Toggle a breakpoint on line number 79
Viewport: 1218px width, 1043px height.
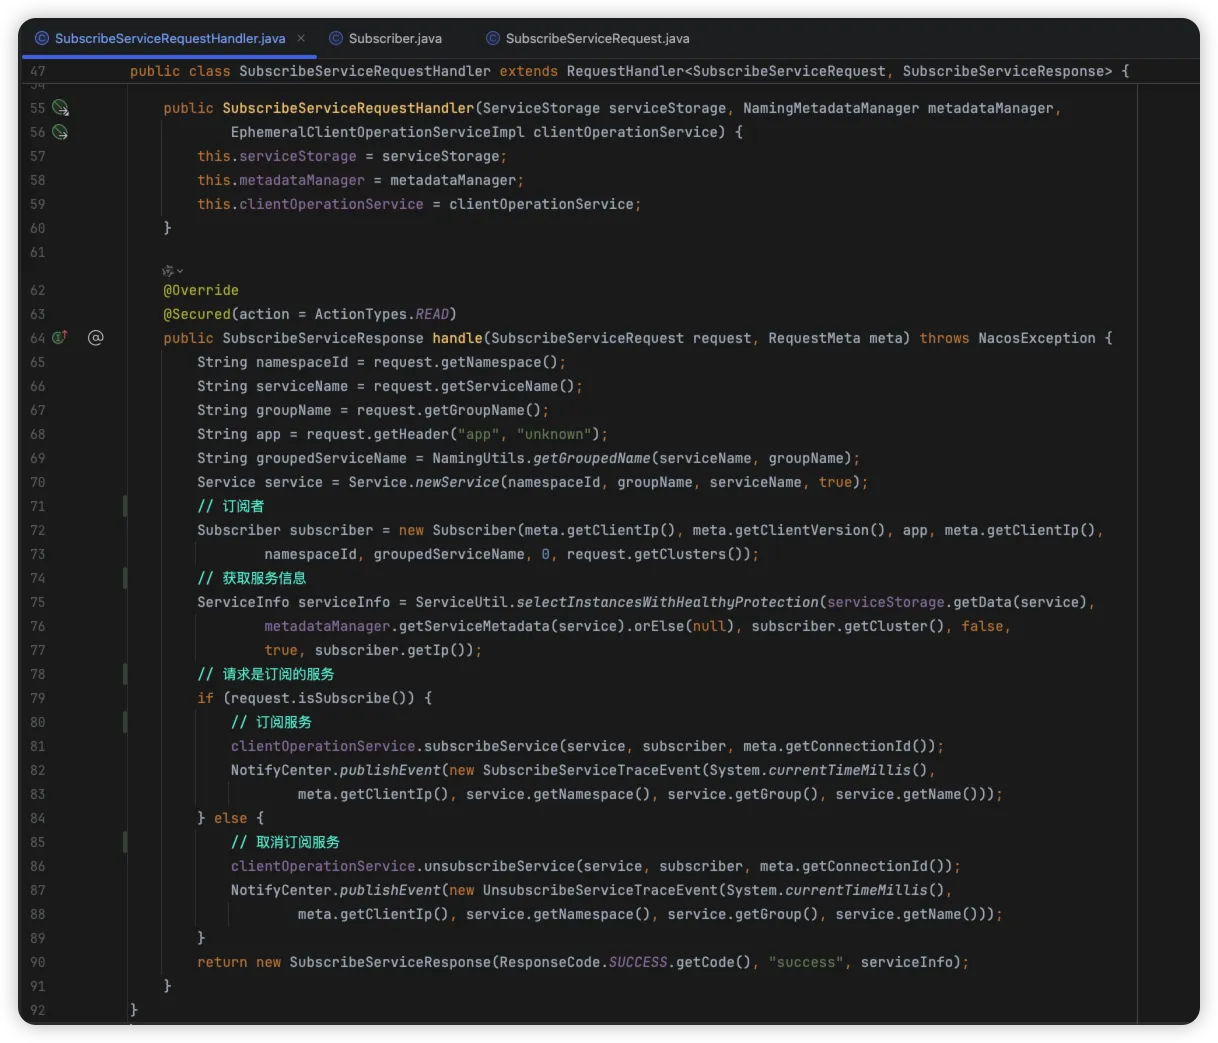[38, 698]
